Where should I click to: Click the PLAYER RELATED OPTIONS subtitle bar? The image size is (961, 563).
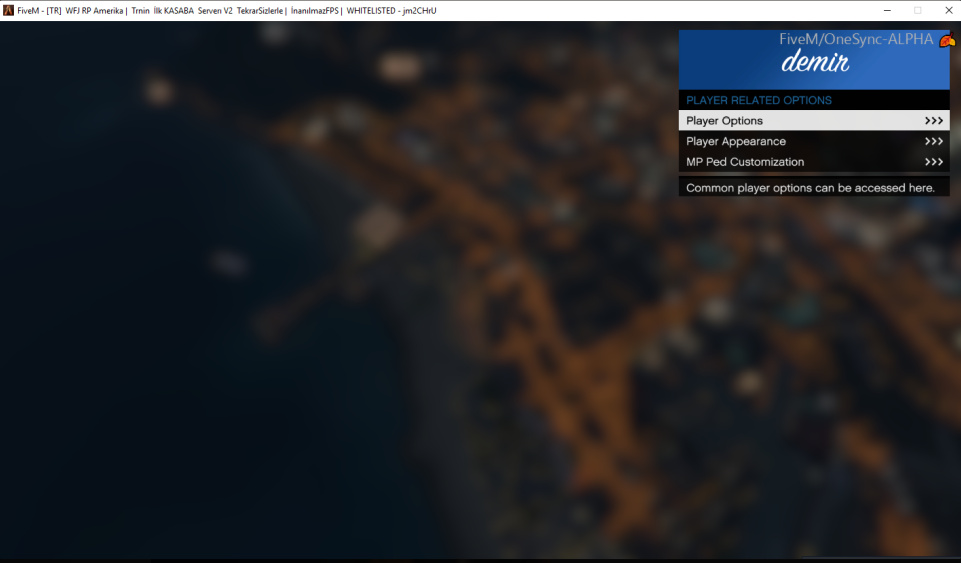[814, 100]
